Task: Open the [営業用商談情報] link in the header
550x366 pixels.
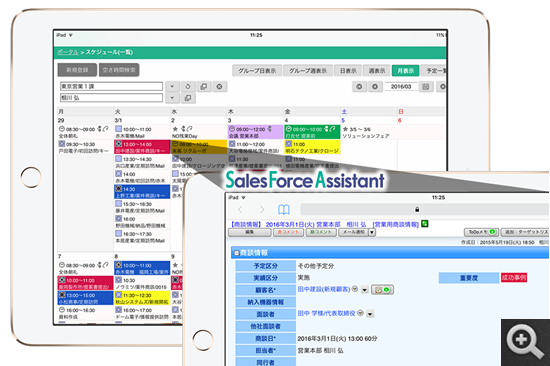Action: pyautogui.click(x=396, y=224)
